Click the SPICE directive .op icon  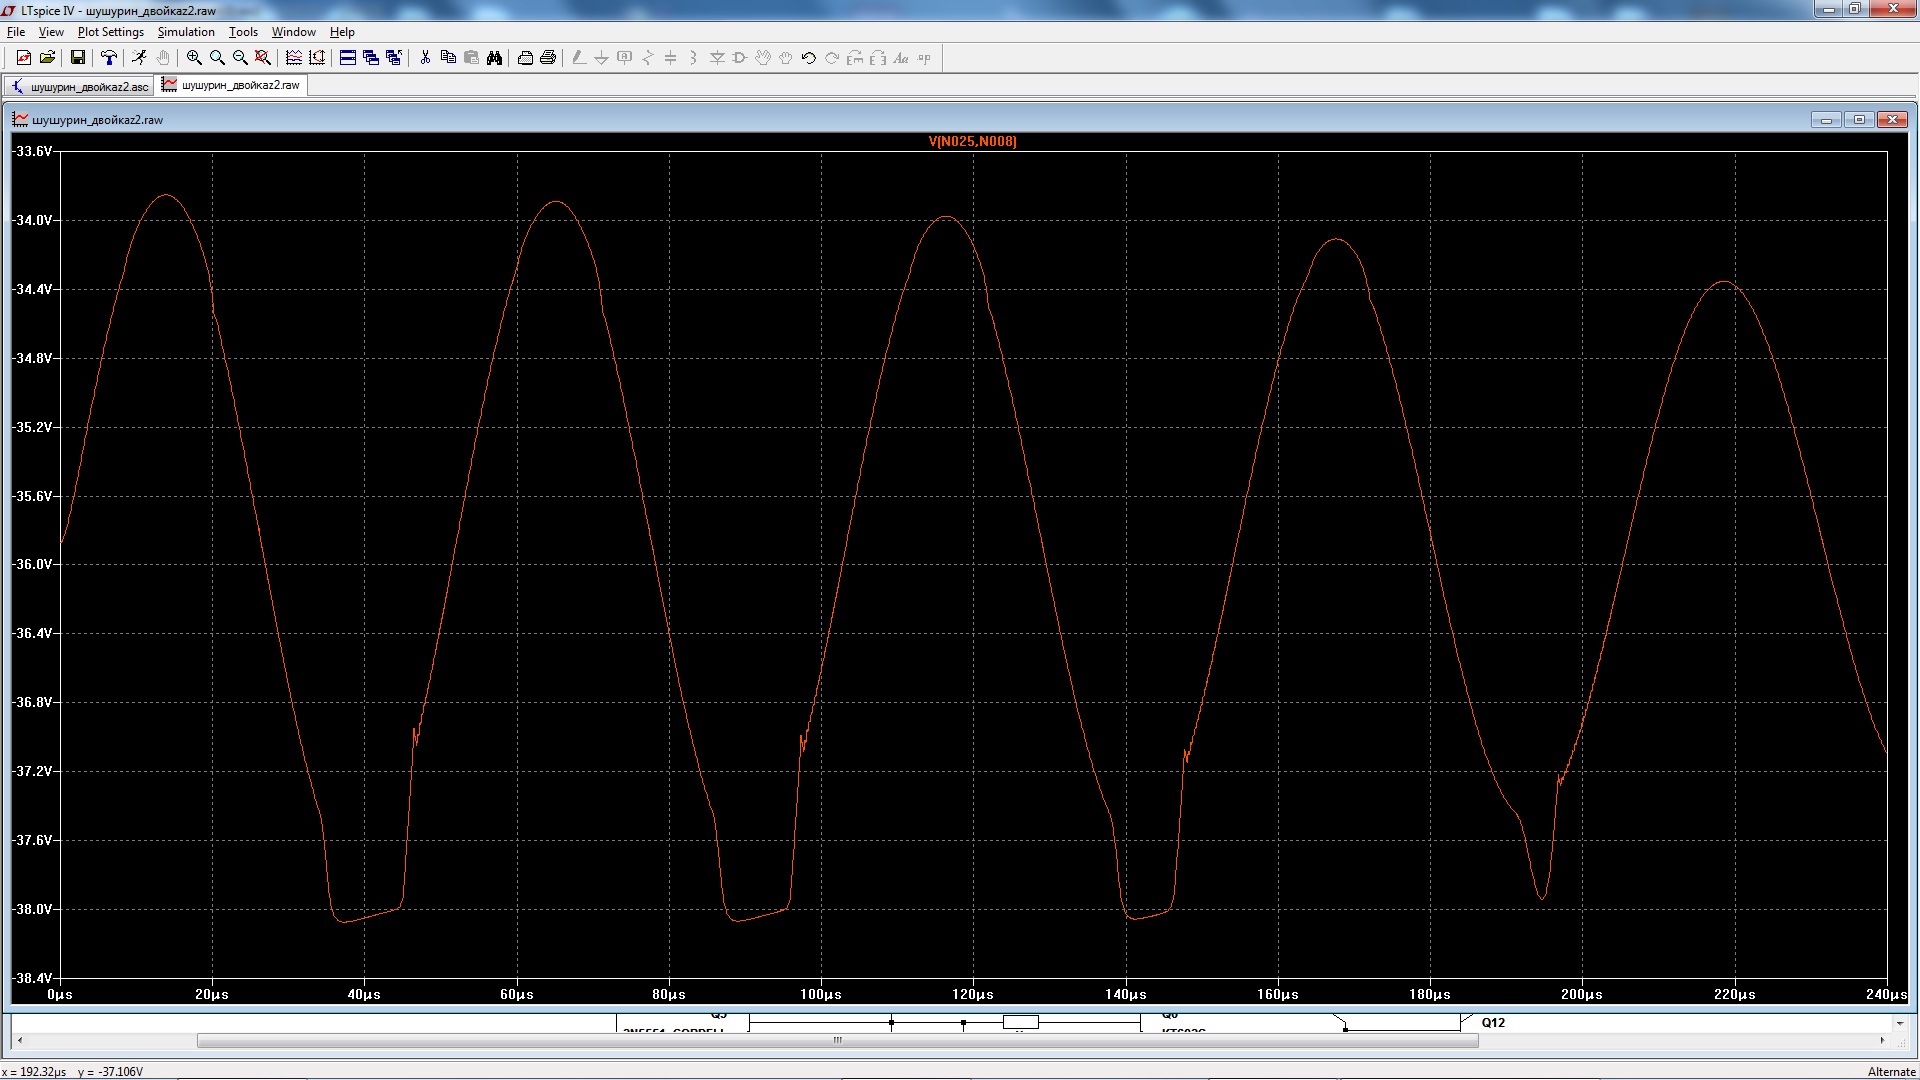click(924, 58)
